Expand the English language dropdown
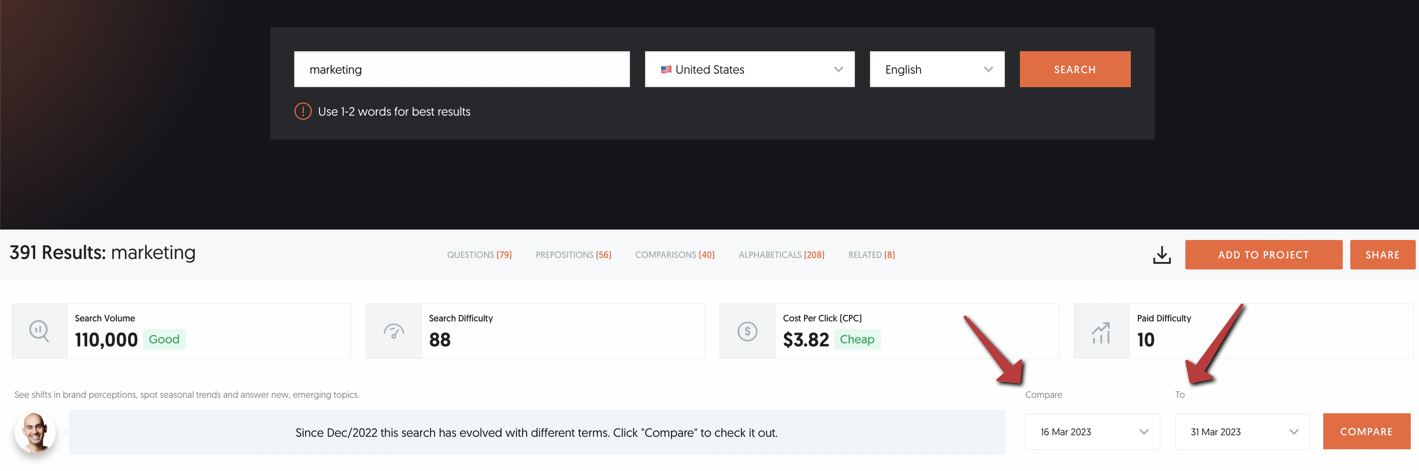 936,70
